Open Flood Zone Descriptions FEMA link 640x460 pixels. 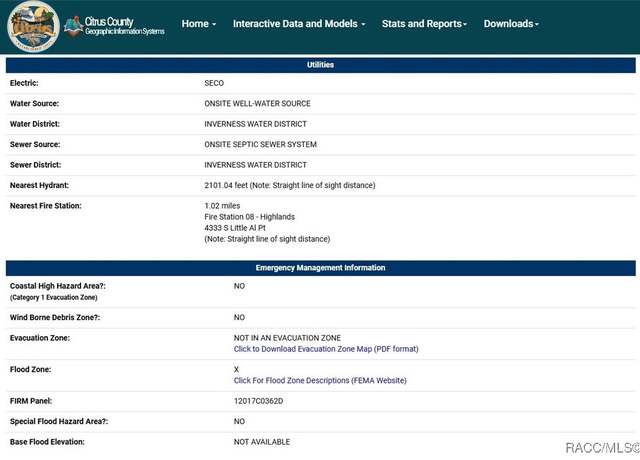pos(320,380)
